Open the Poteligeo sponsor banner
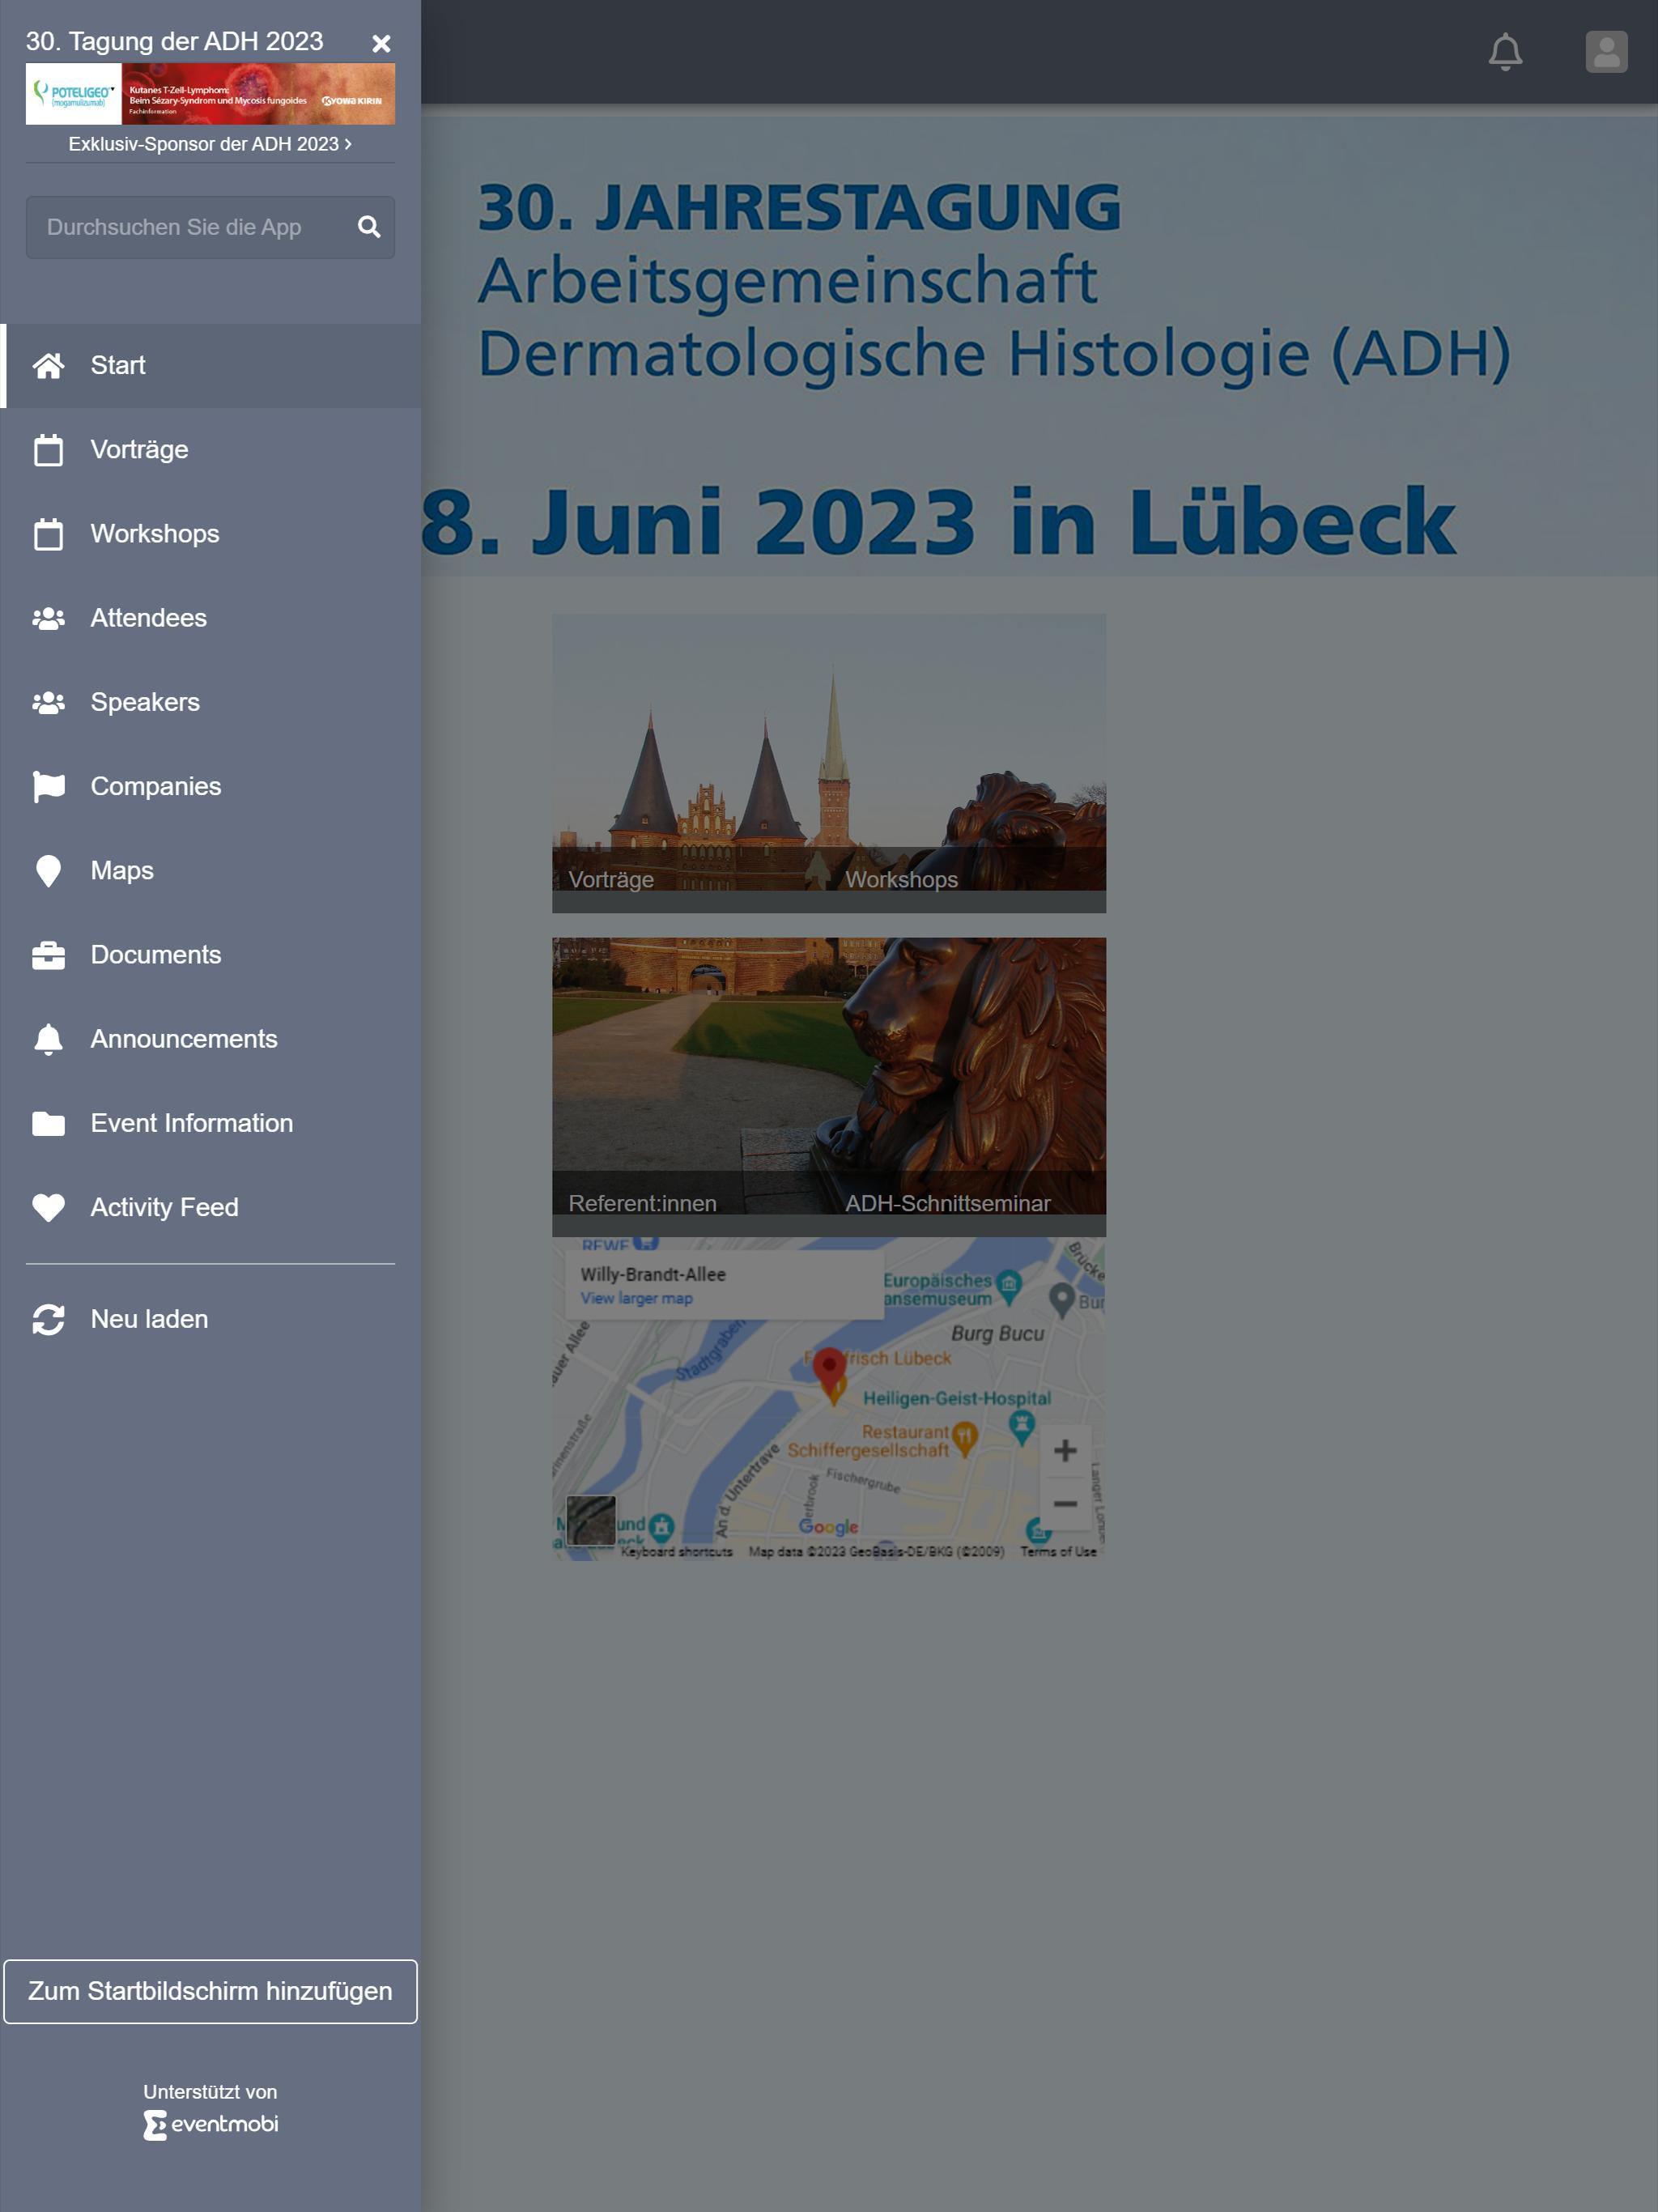The image size is (1658, 2212). tap(210, 94)
